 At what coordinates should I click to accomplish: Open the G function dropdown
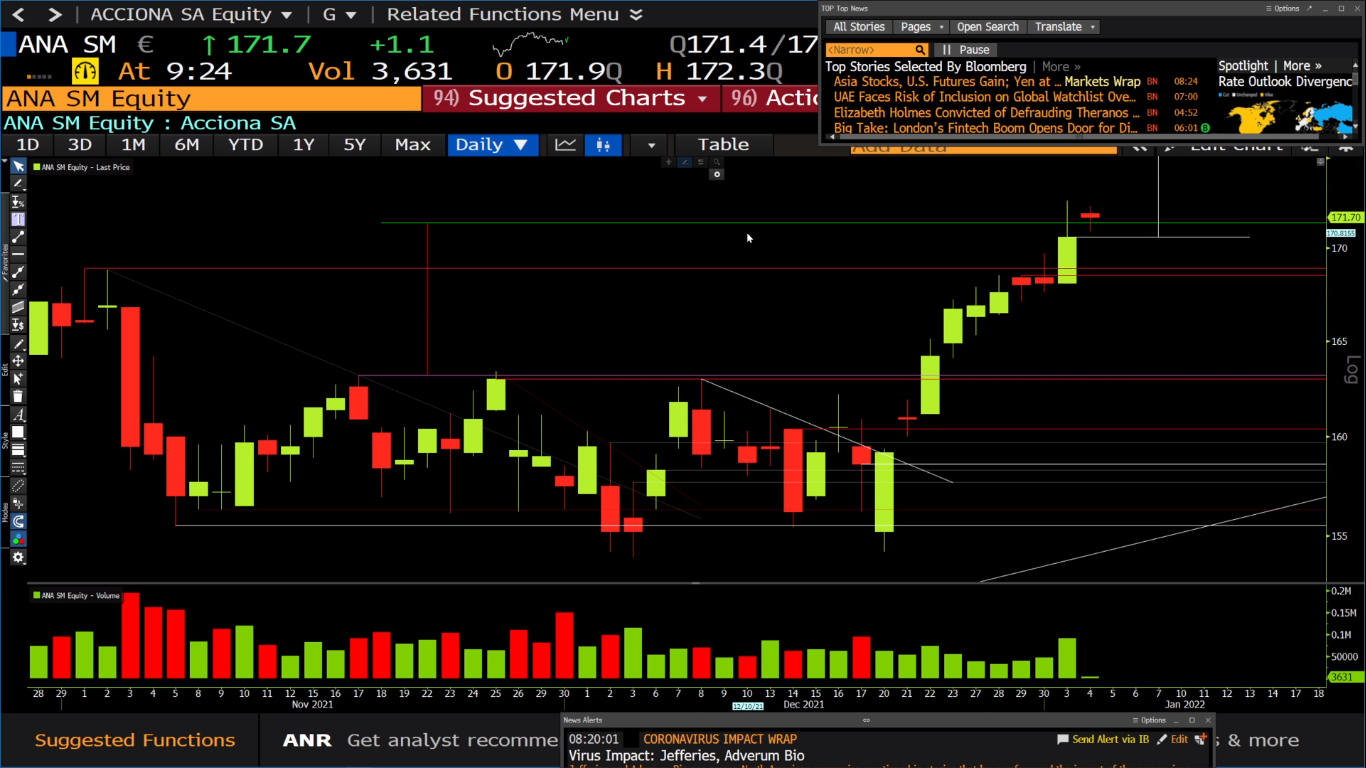(337, 14)
